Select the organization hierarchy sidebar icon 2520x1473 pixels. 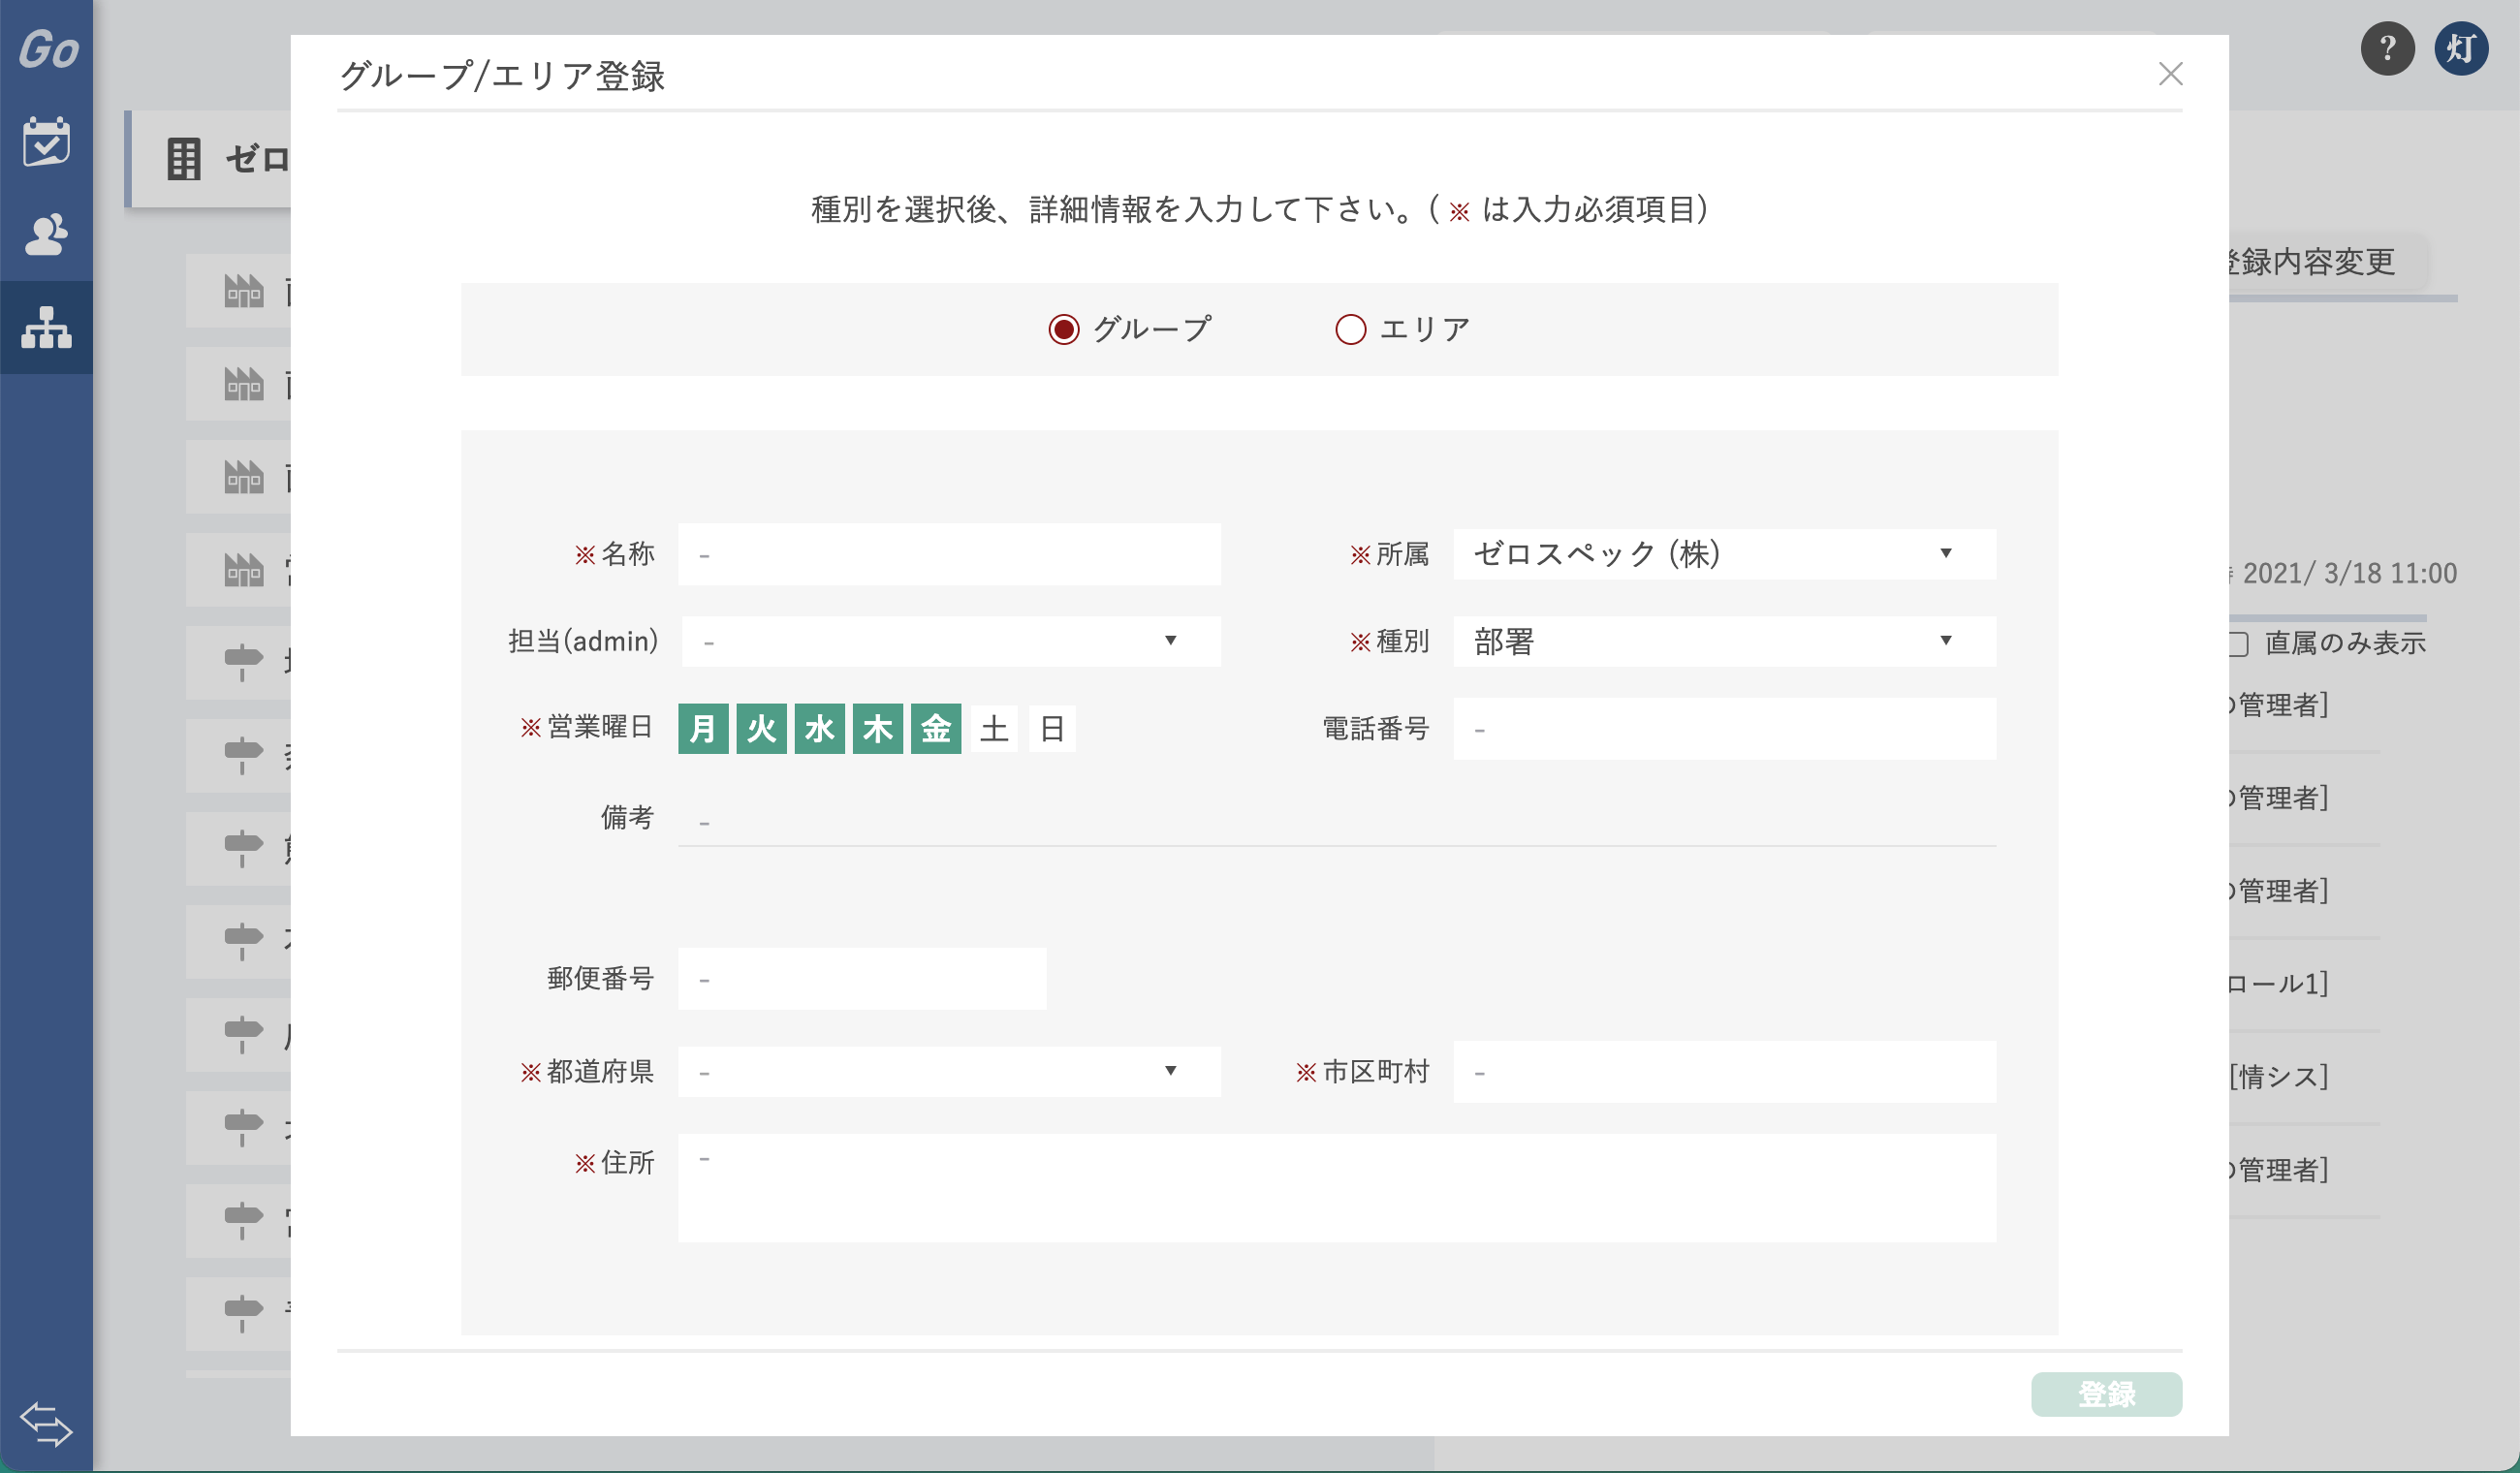point(46,327)
